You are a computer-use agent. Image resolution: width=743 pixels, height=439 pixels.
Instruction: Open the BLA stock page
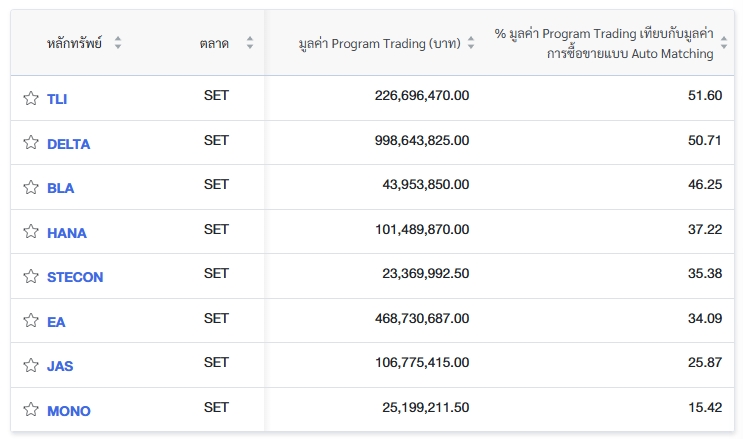click(x=60, y=188)
